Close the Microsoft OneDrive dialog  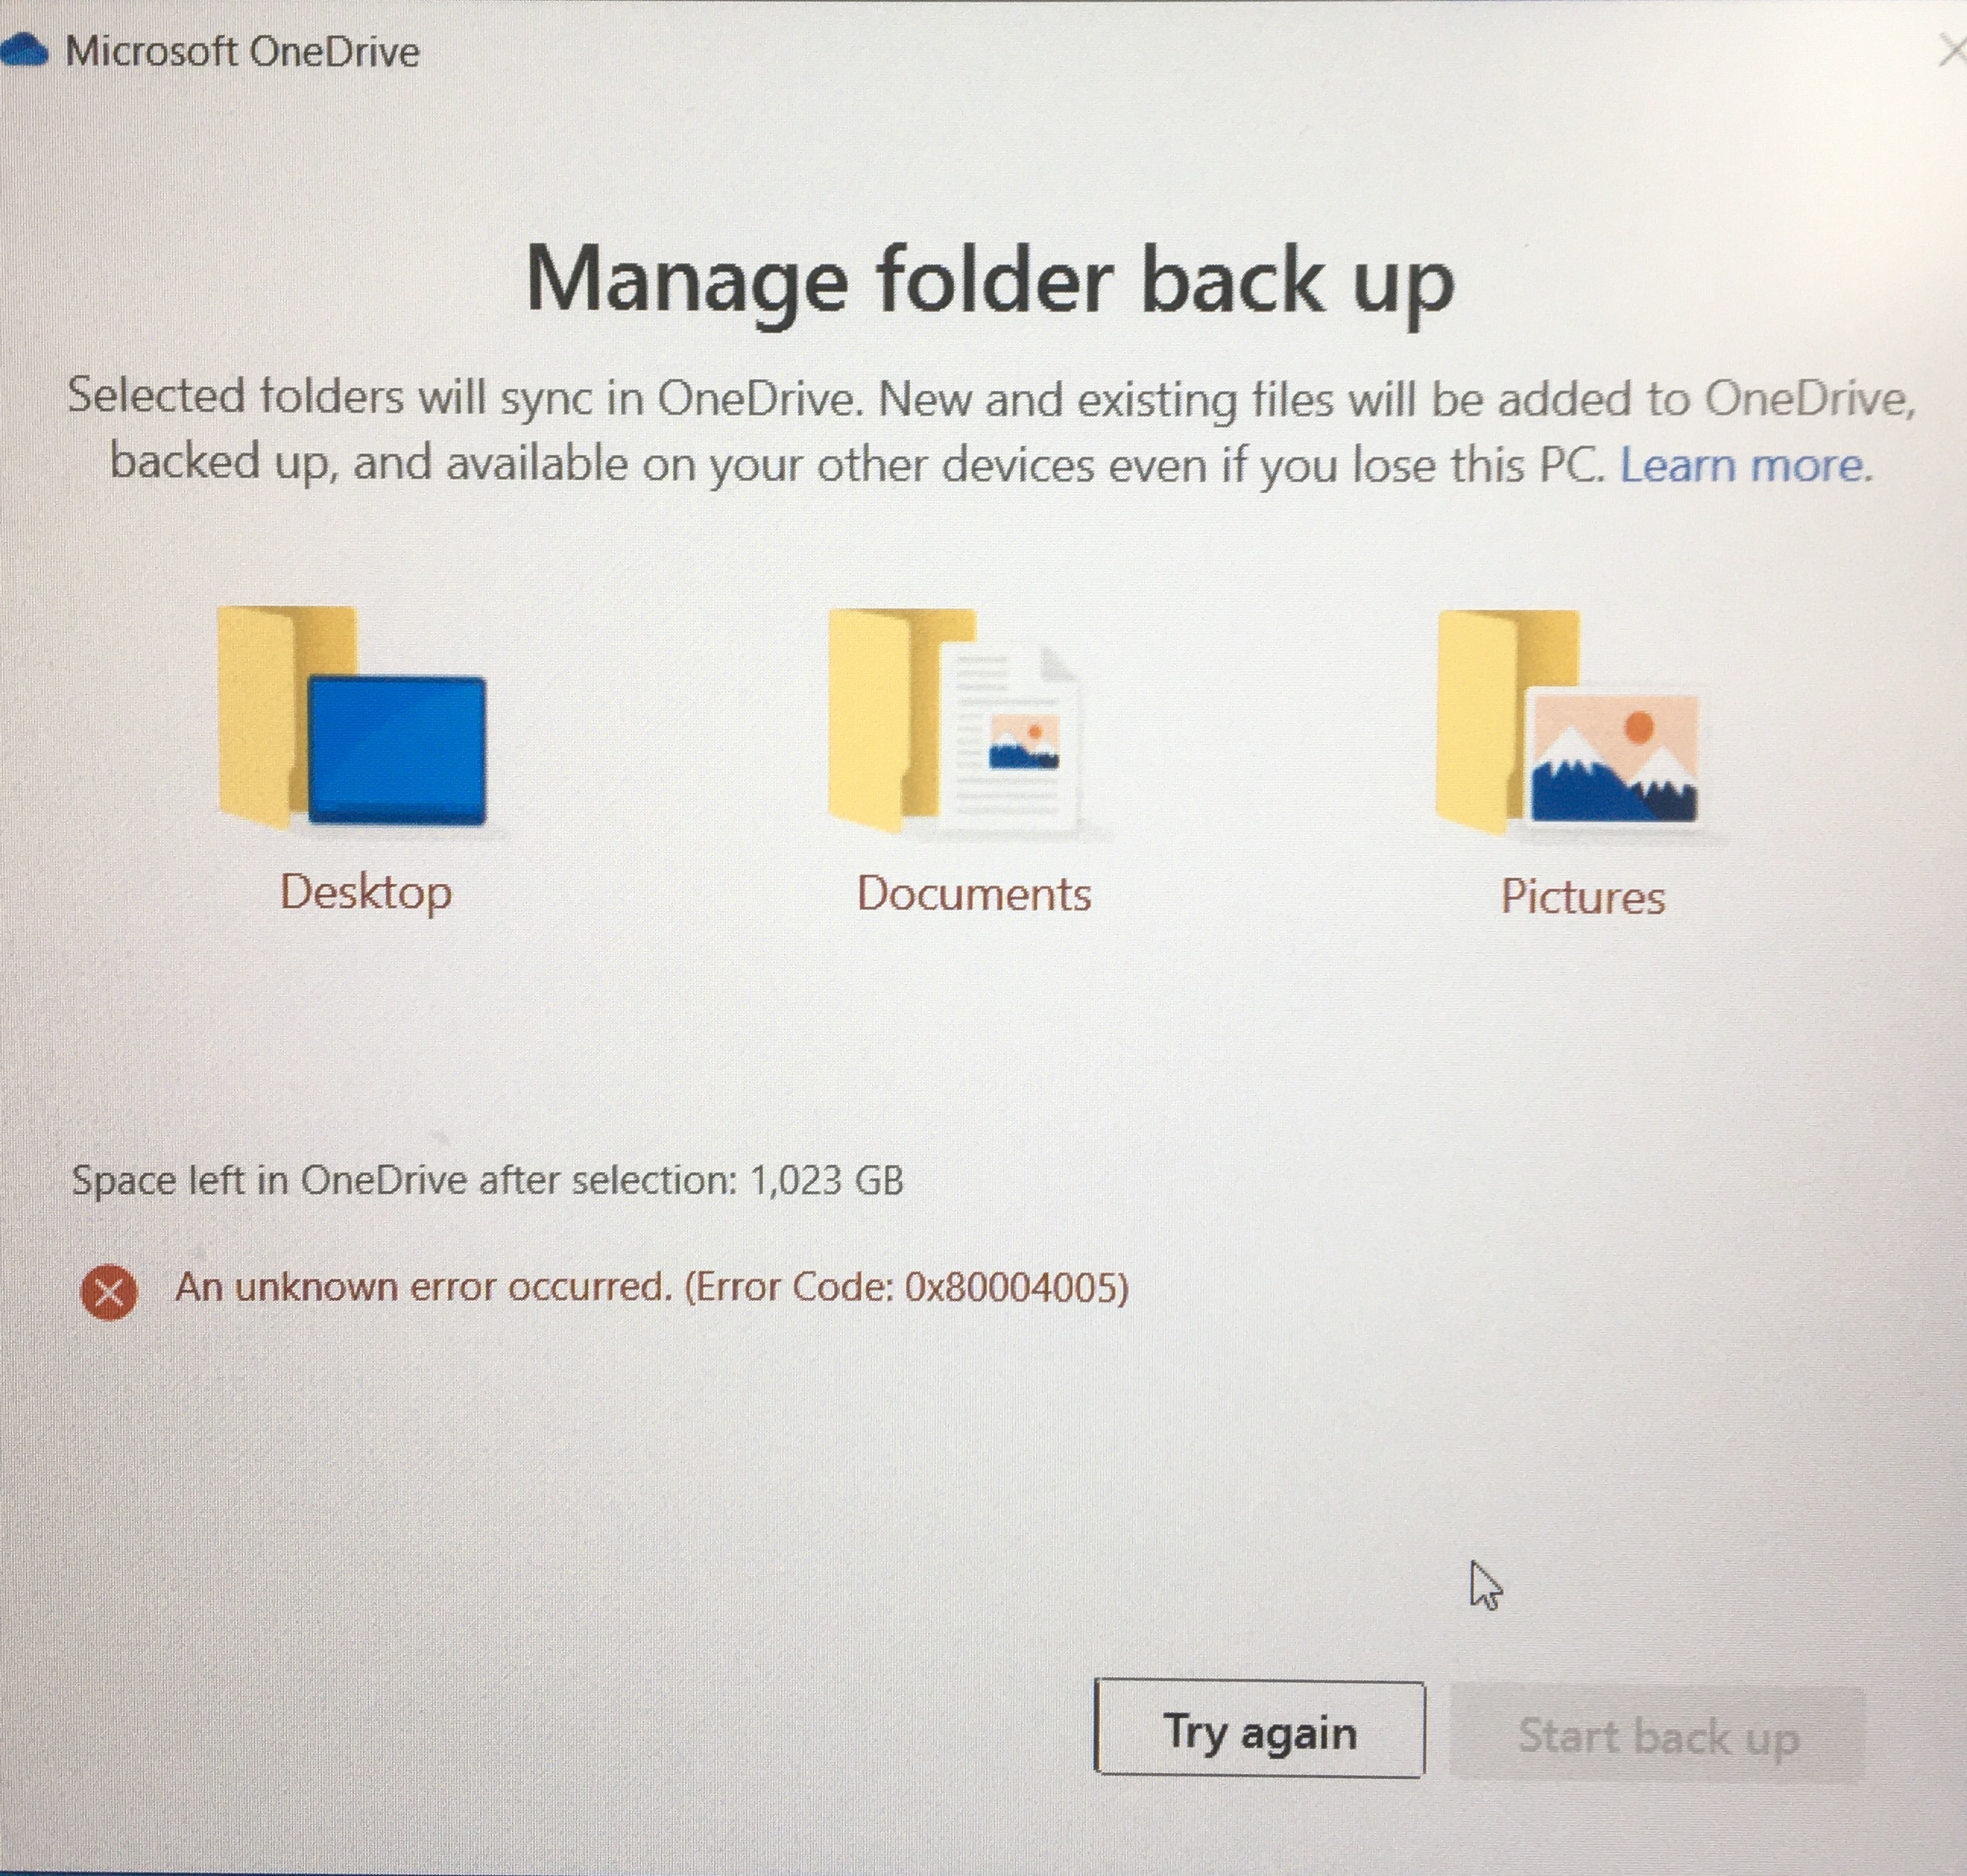click(1951, 50)
